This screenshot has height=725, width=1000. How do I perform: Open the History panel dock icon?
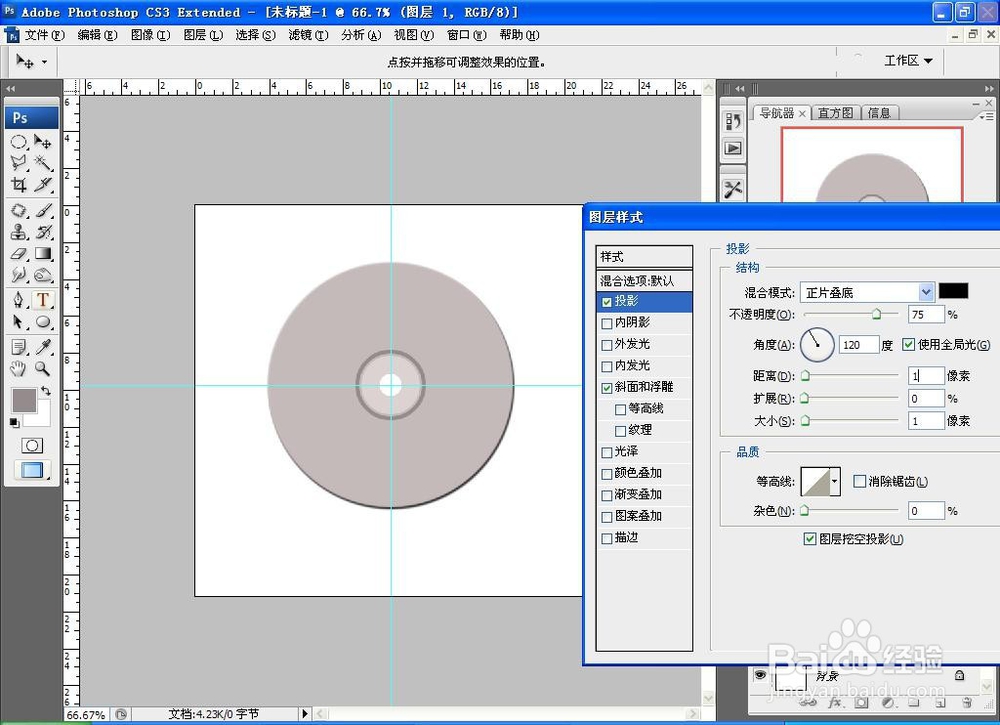733,121
